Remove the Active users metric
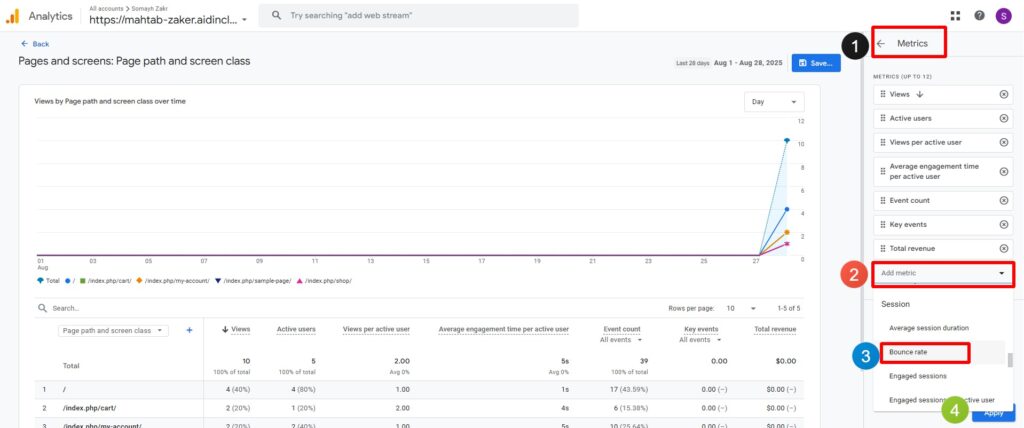1024x428 pixels. (1004, 118)
